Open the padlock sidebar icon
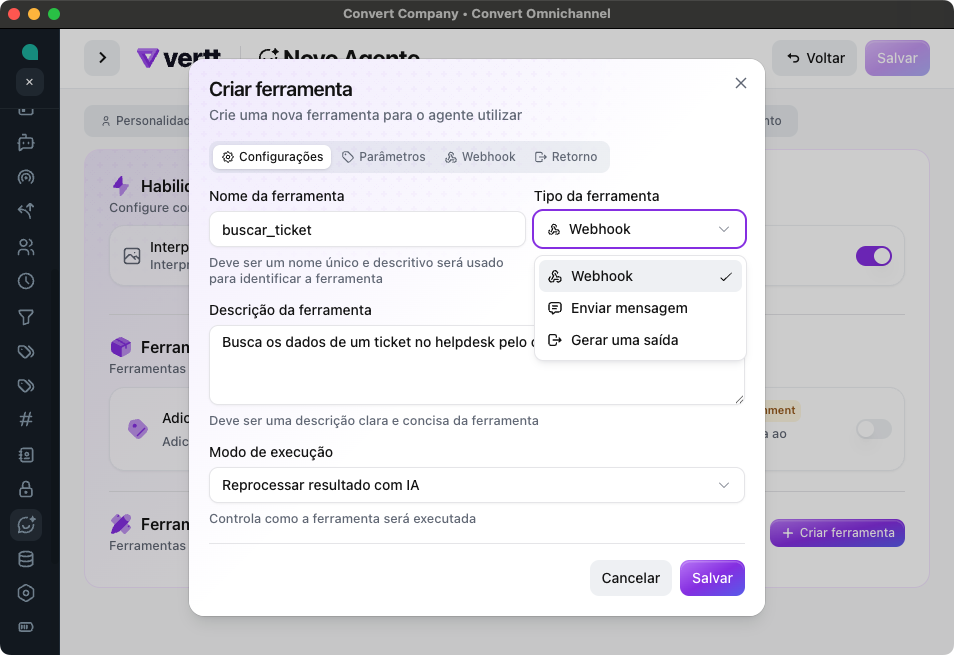 click(26, 489)
